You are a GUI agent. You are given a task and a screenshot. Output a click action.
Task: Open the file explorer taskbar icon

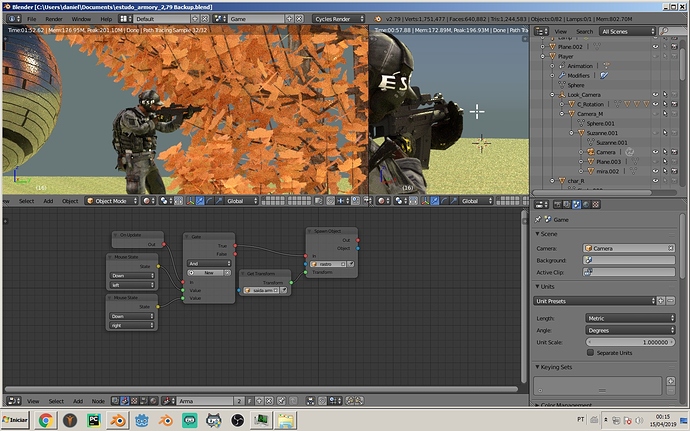coord(286,420)
